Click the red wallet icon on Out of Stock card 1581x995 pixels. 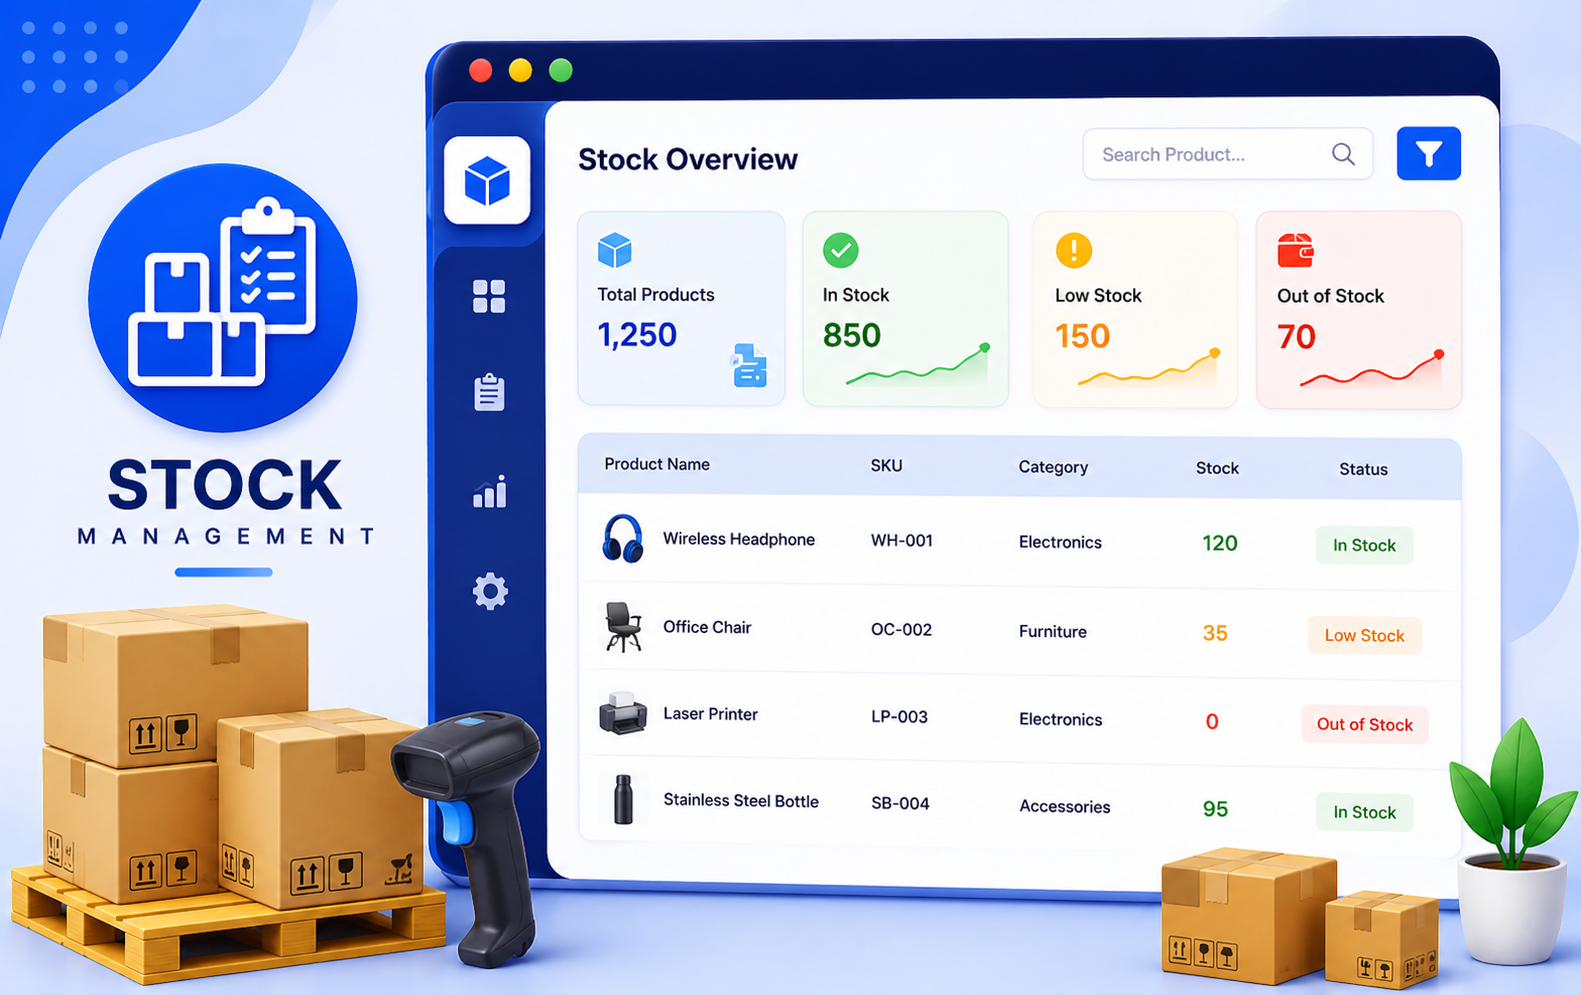coord(1295,250)
